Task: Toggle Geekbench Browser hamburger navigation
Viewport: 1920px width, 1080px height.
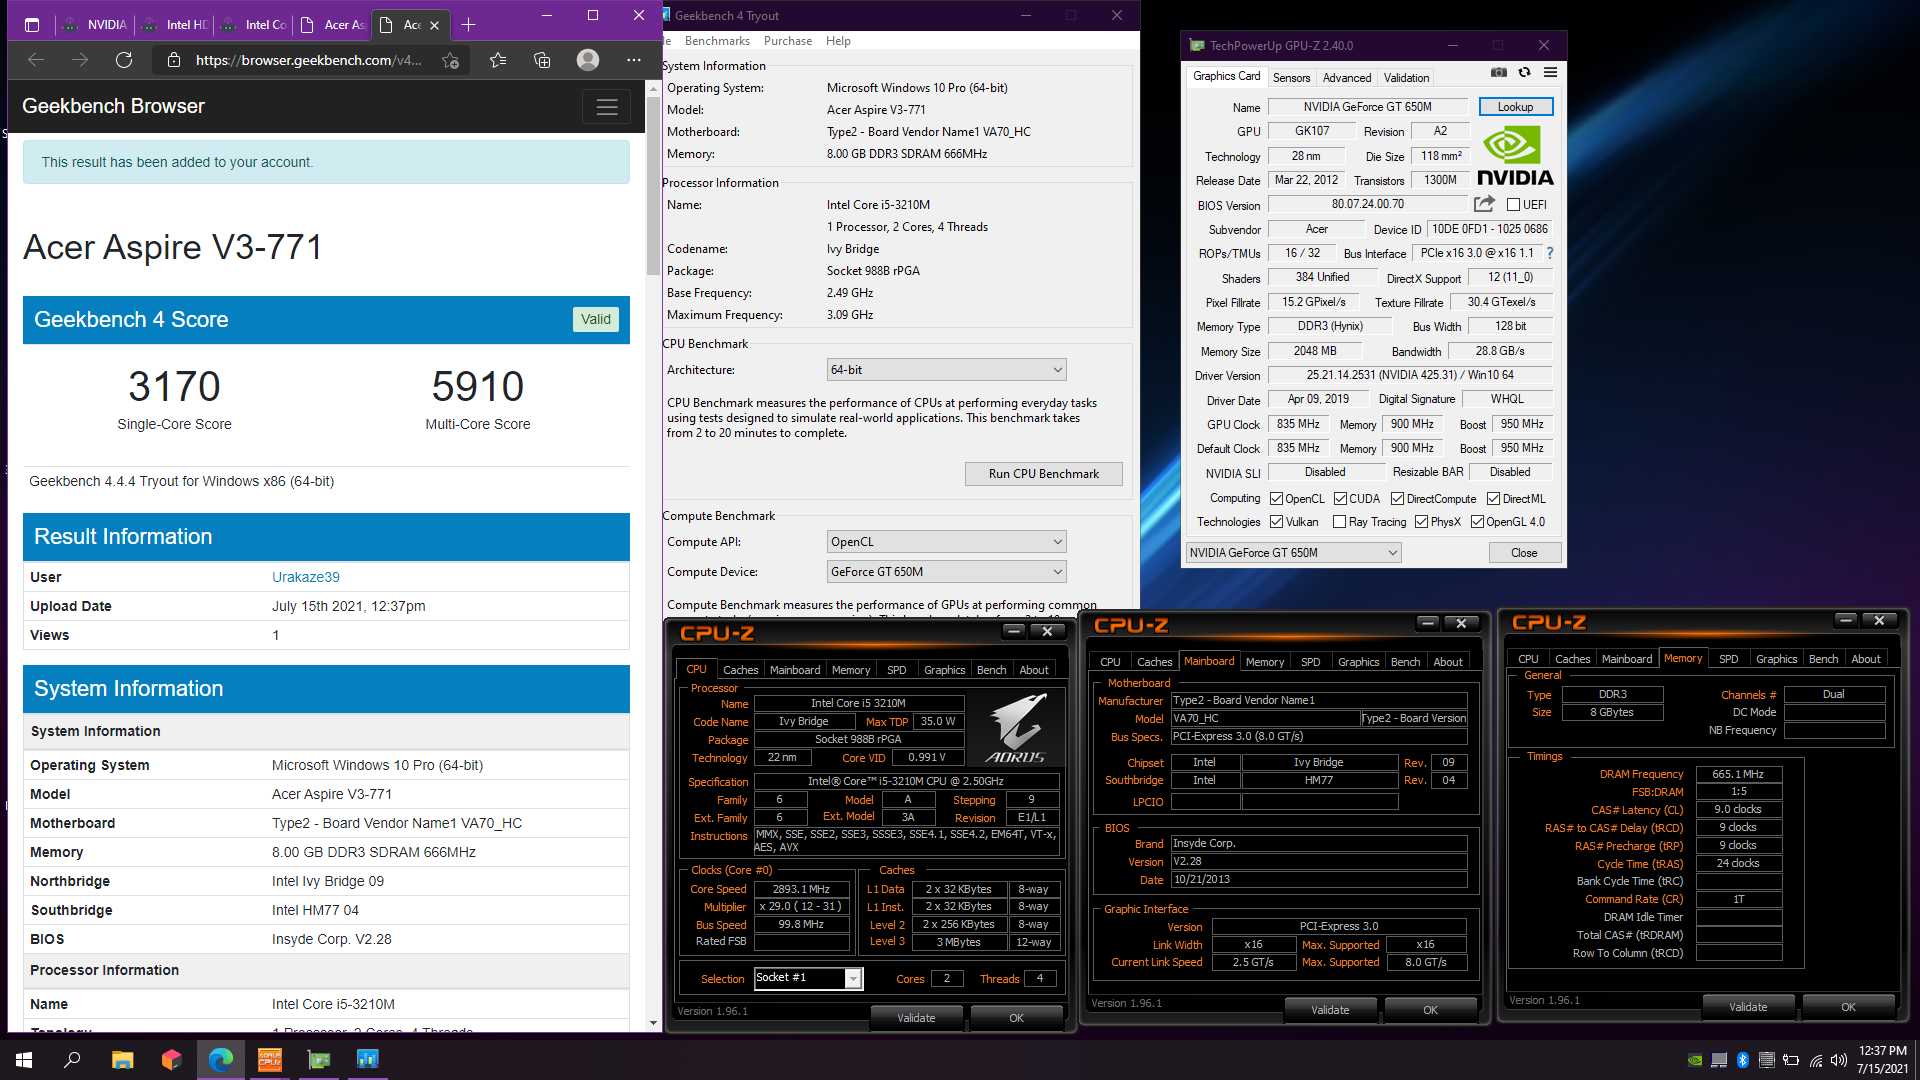Action: 606,107
